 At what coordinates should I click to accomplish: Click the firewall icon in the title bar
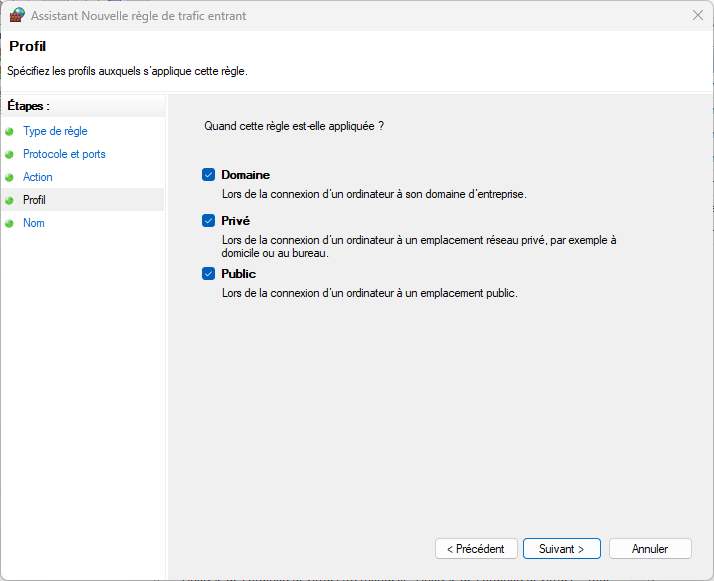pyautogui.click(x=16, y=15)
